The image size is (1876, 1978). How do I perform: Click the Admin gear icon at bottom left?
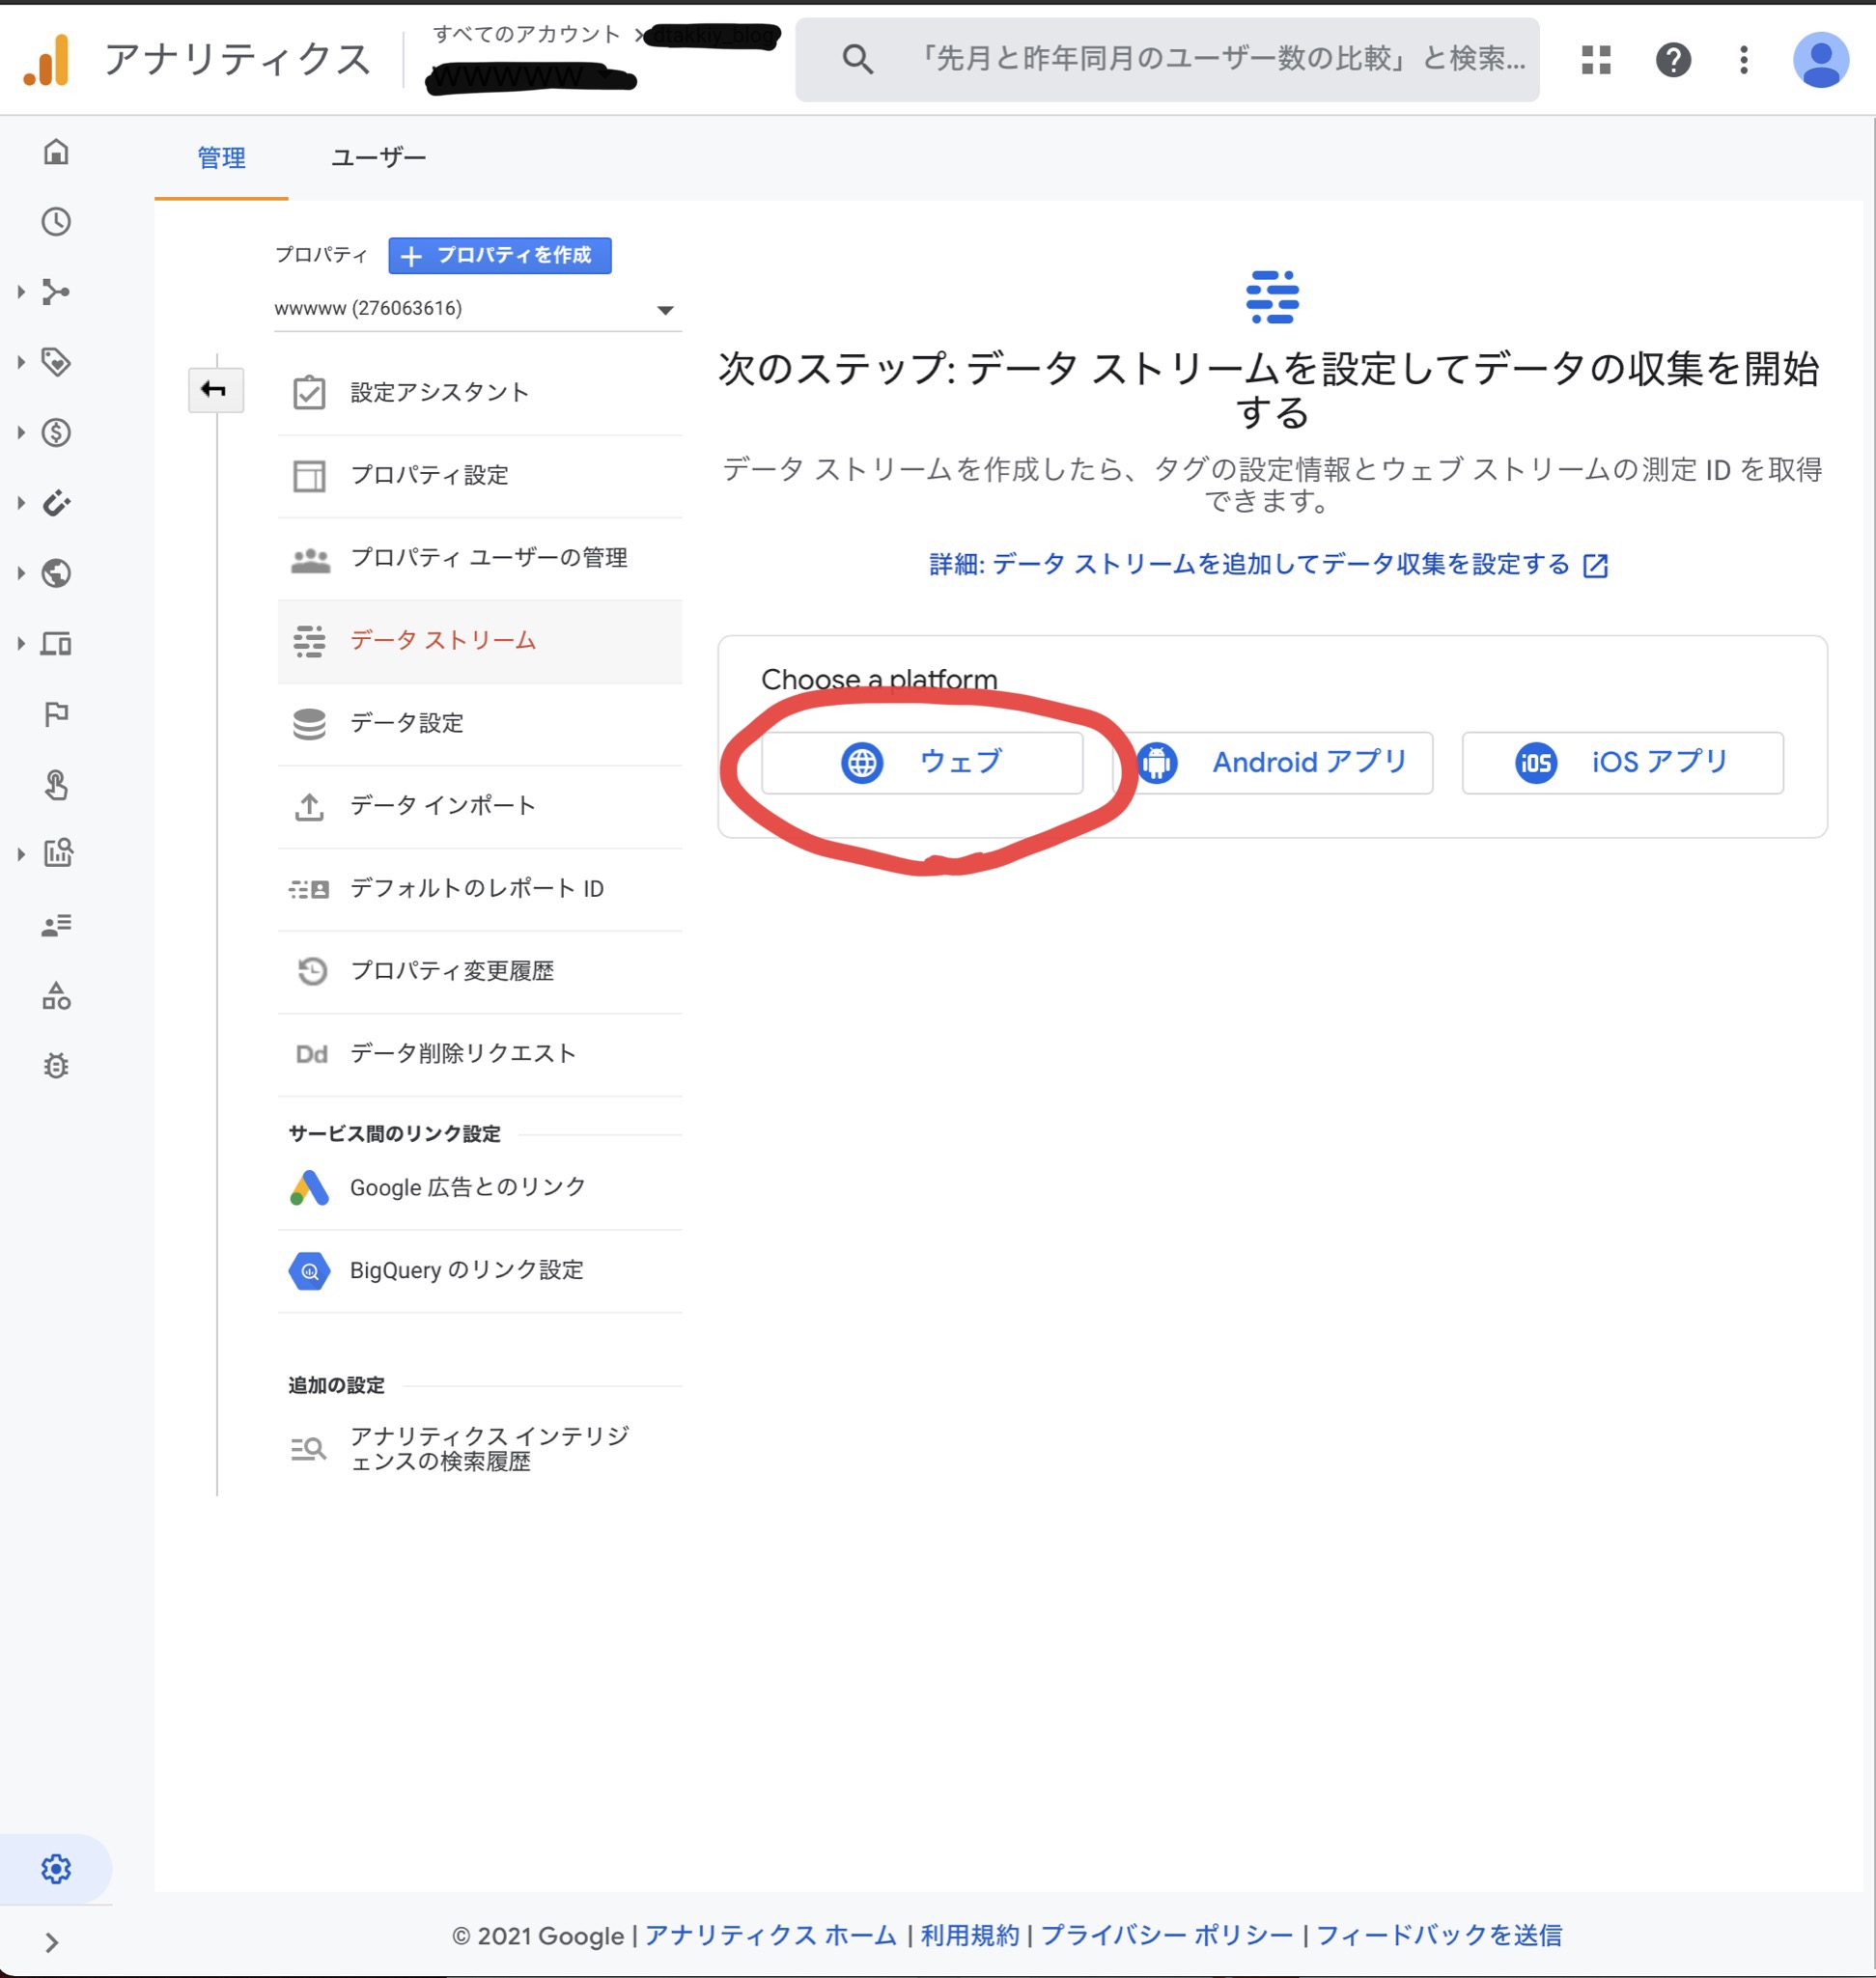click(56, 1868)
